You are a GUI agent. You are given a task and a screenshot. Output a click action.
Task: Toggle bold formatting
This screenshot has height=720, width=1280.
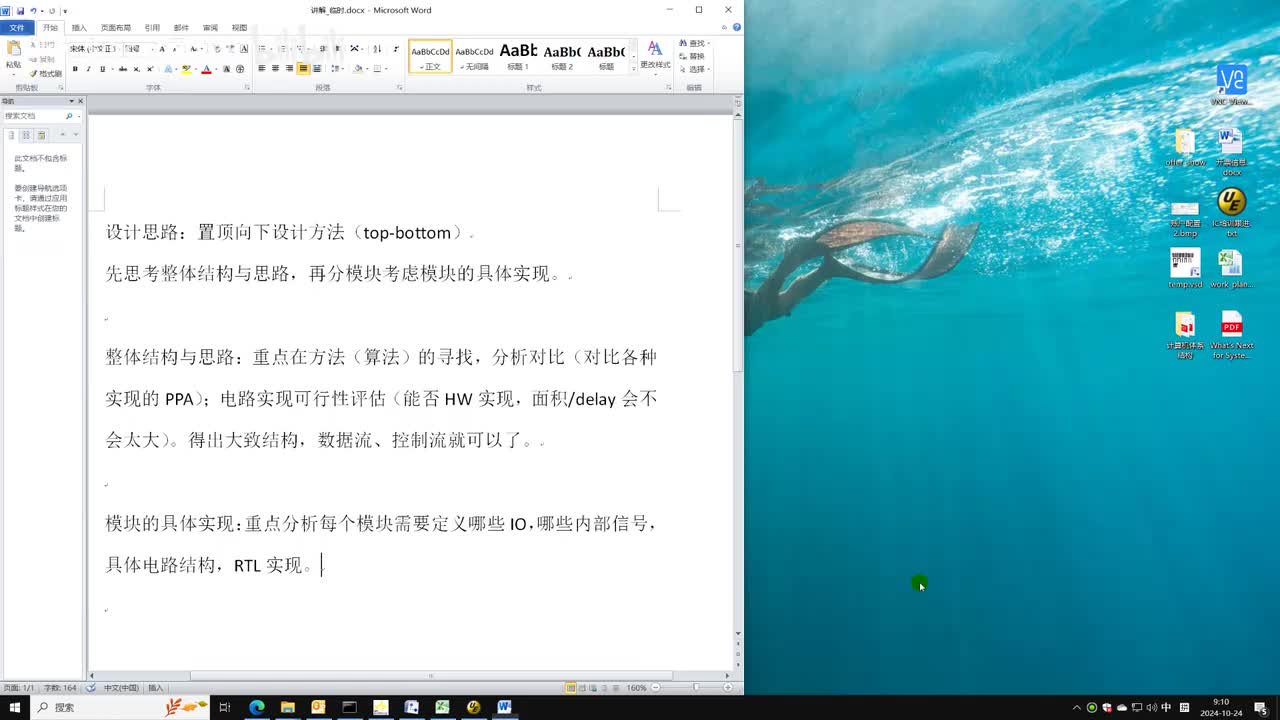[75, 69]
